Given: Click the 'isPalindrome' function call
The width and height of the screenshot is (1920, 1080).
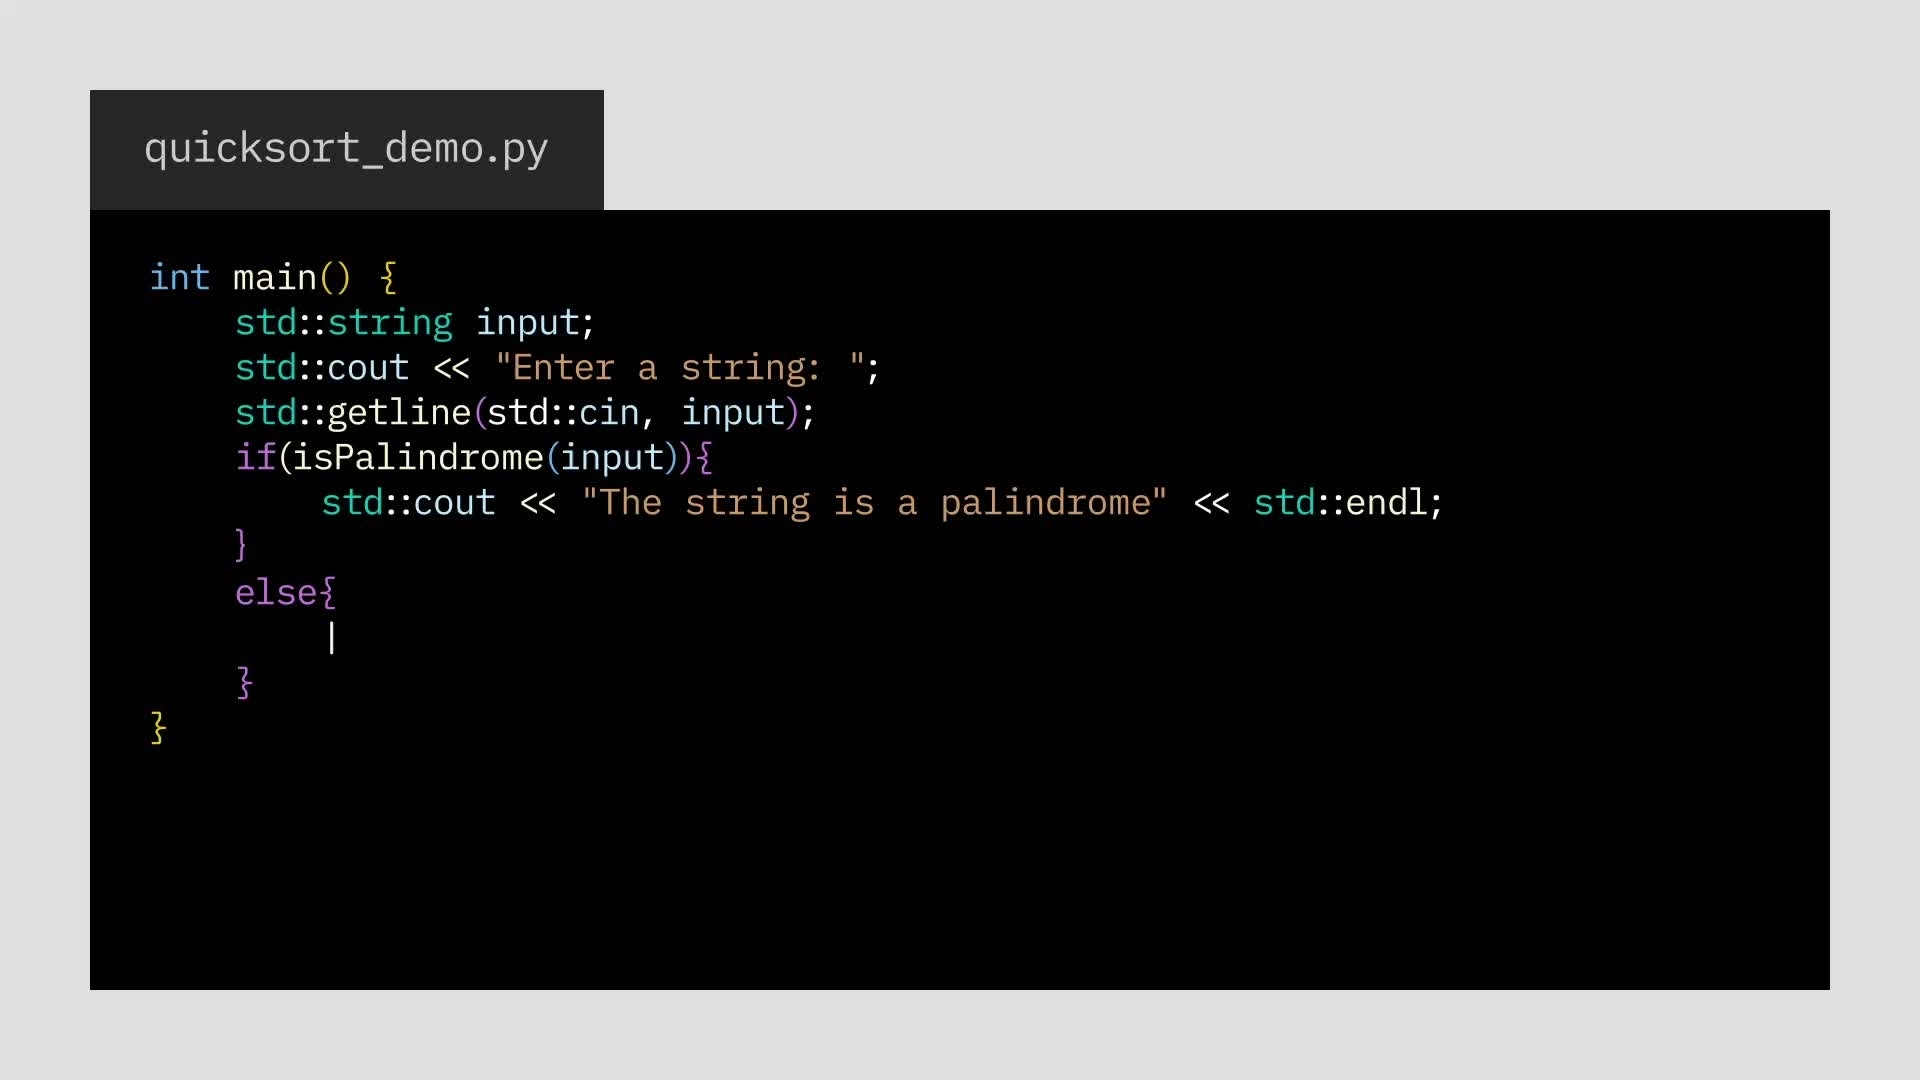Looking at the screenshot, I should pos(418,457).
